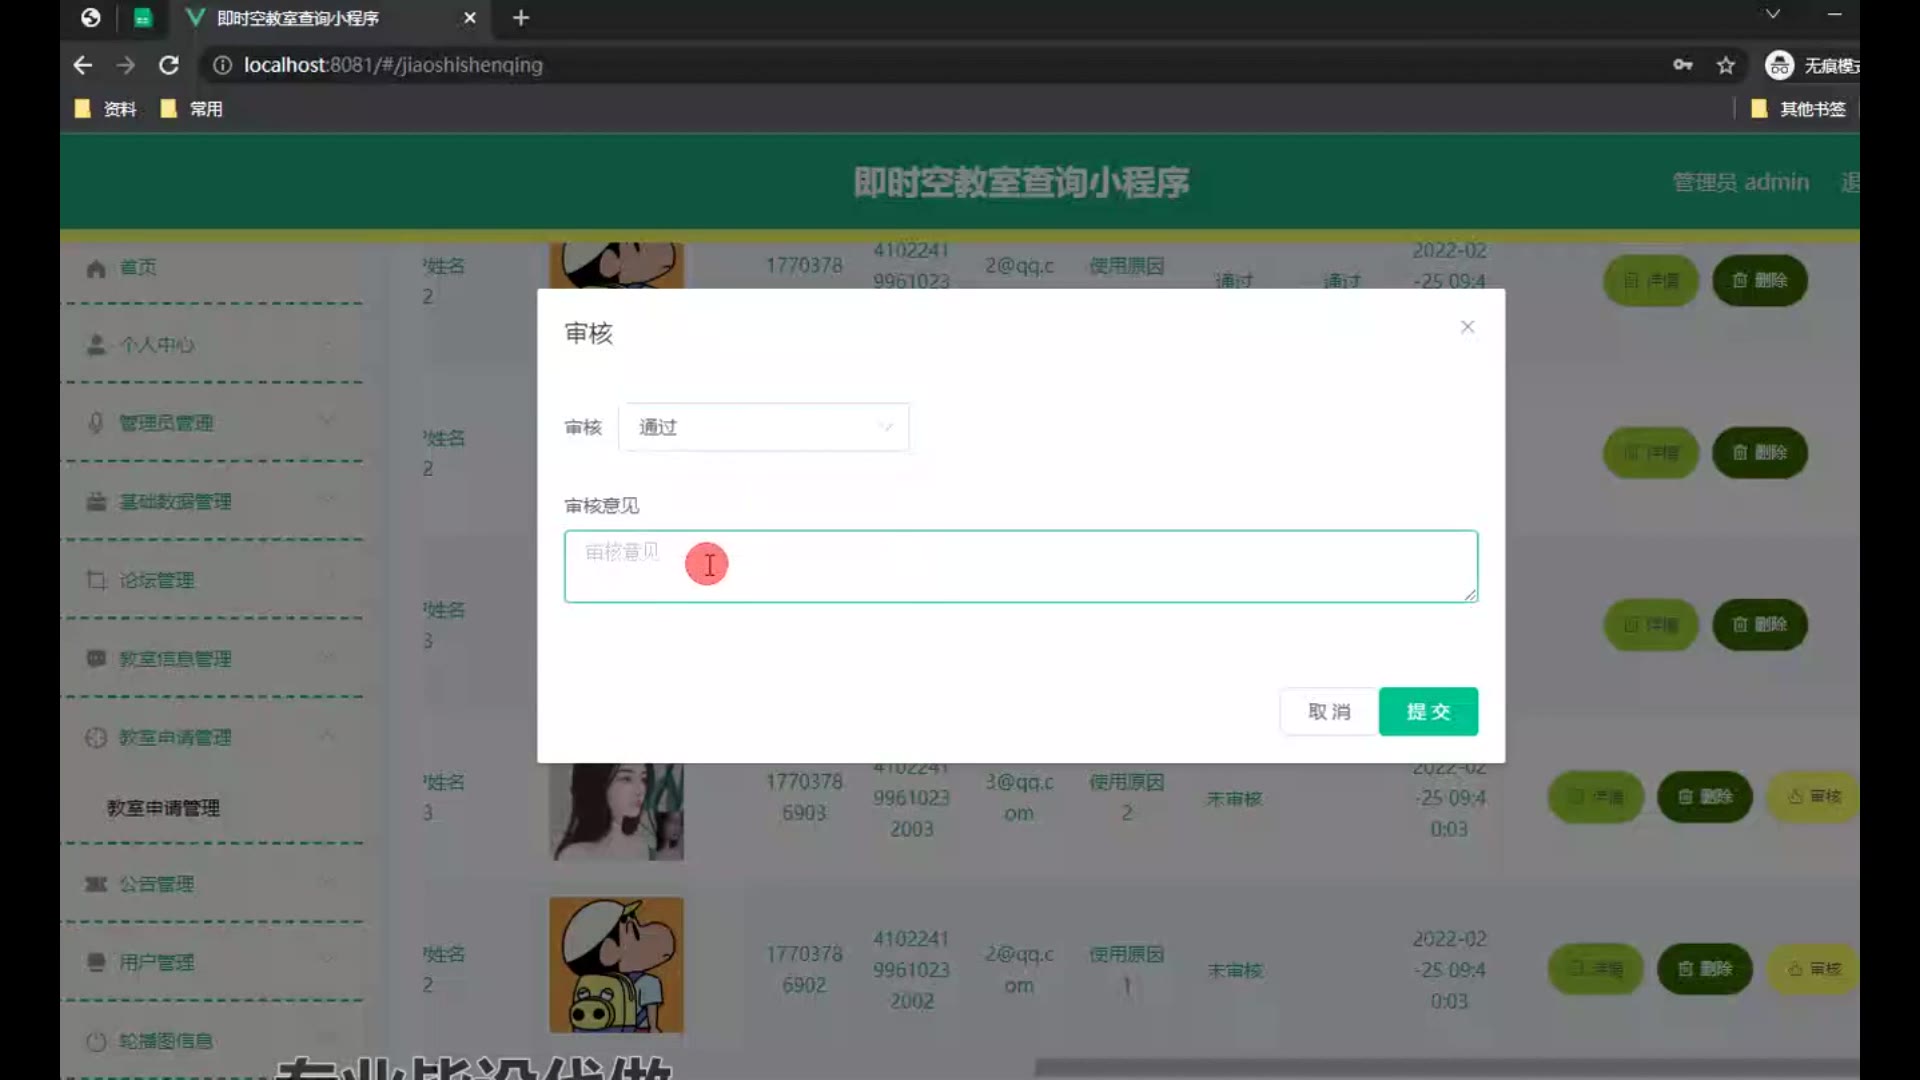Click the tab search chevron in title bar
This screenshot has height=1080, width=1920.
[x=1772, y=14]
